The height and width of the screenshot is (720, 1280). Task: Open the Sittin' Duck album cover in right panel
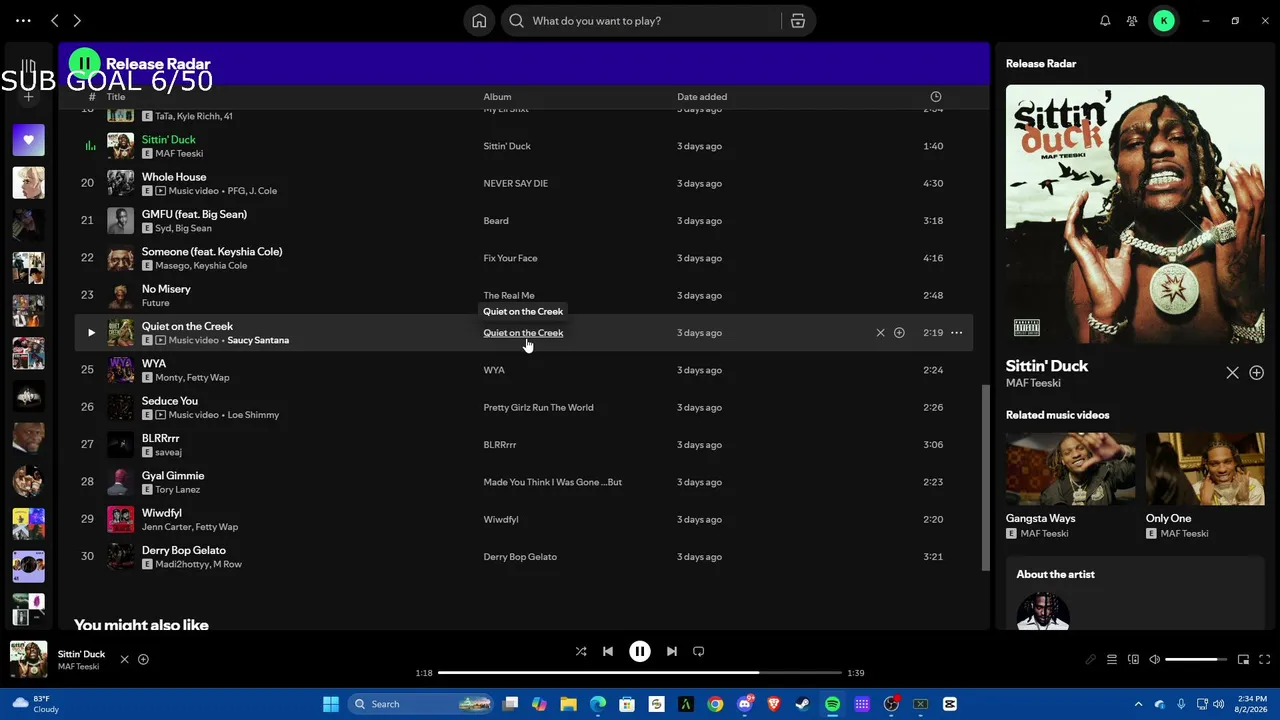pos(1135,214)
